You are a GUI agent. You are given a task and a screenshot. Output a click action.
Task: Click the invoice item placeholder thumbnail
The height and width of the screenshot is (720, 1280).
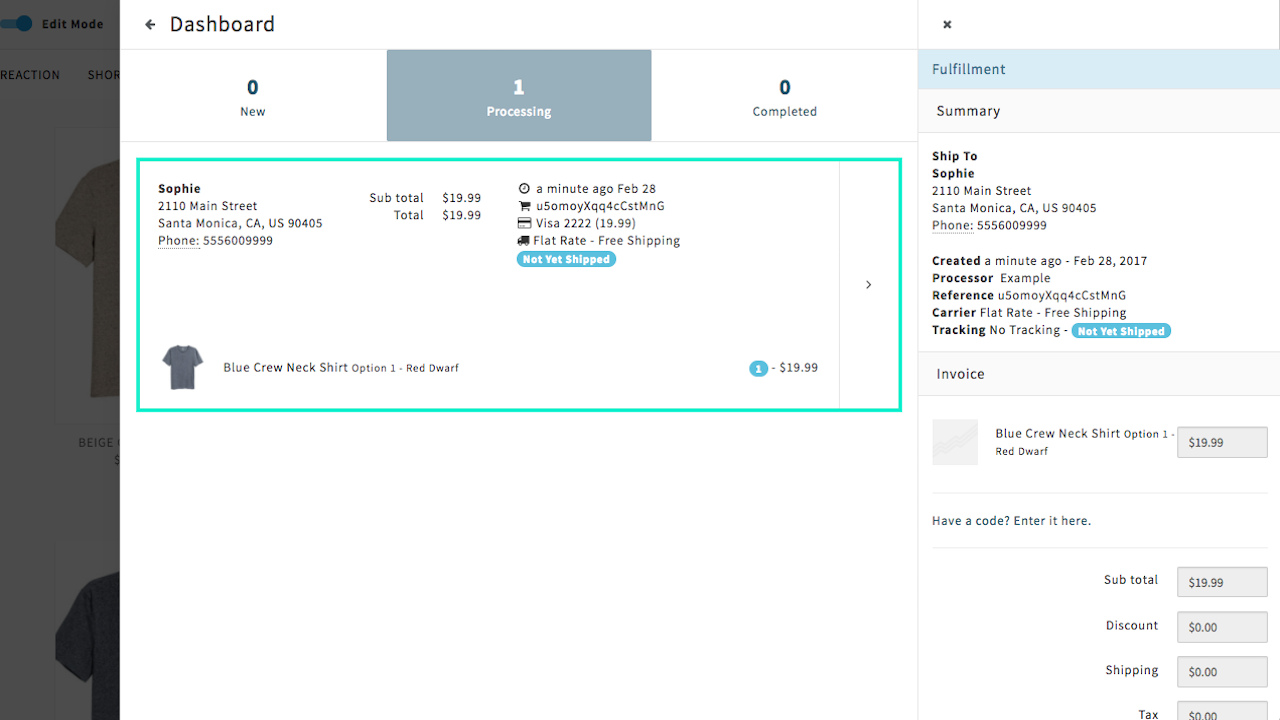tap(955, 442)
